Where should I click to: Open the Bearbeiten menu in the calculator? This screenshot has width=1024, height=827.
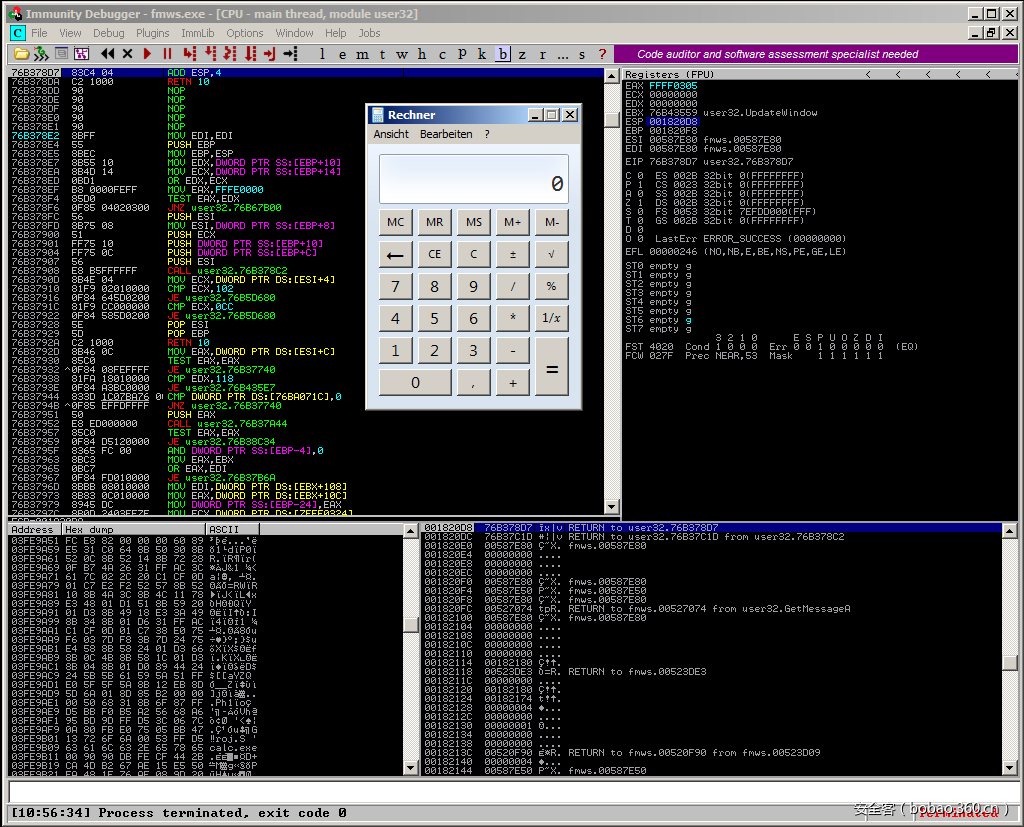(x=446, y=134)
